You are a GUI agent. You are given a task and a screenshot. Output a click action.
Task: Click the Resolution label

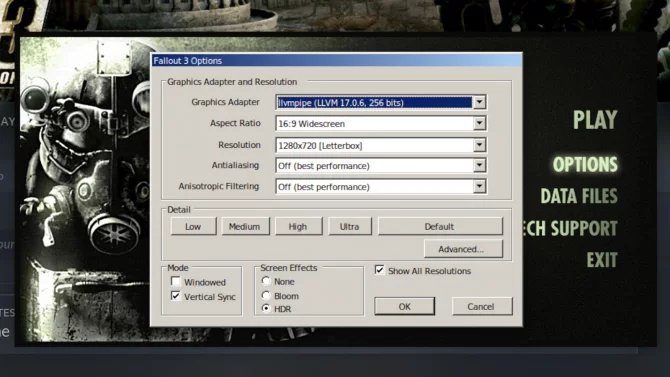pyautogui.click(x=239, y=145)
